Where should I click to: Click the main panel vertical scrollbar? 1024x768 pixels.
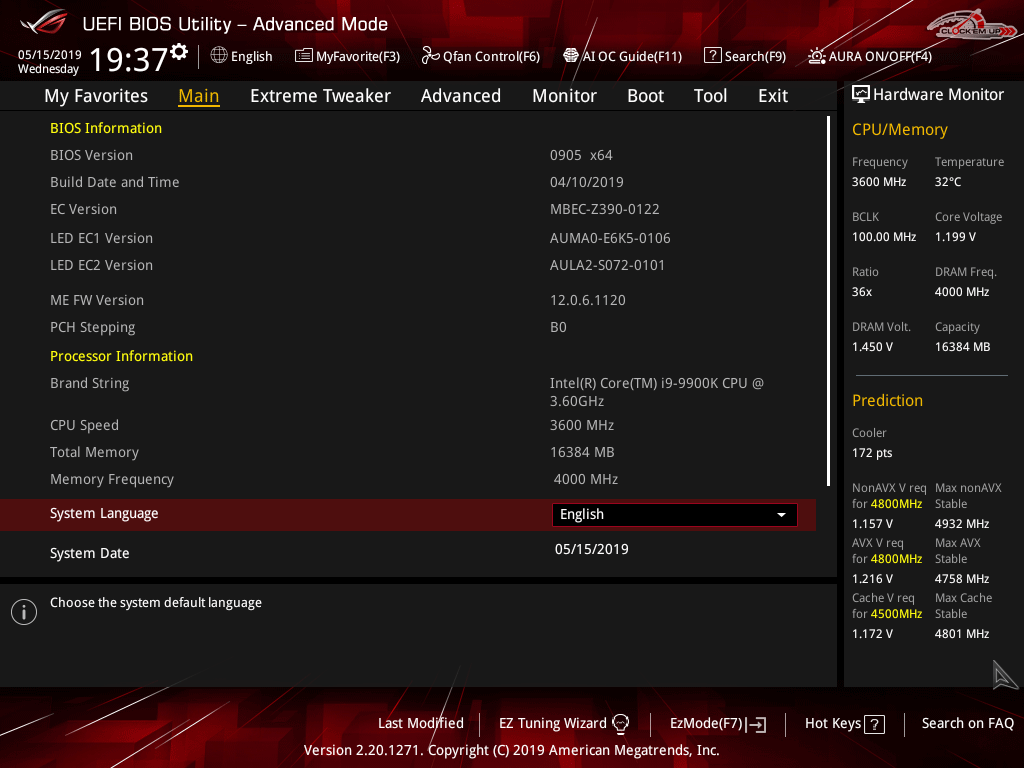pyautogui.click(x=829, y=300)
